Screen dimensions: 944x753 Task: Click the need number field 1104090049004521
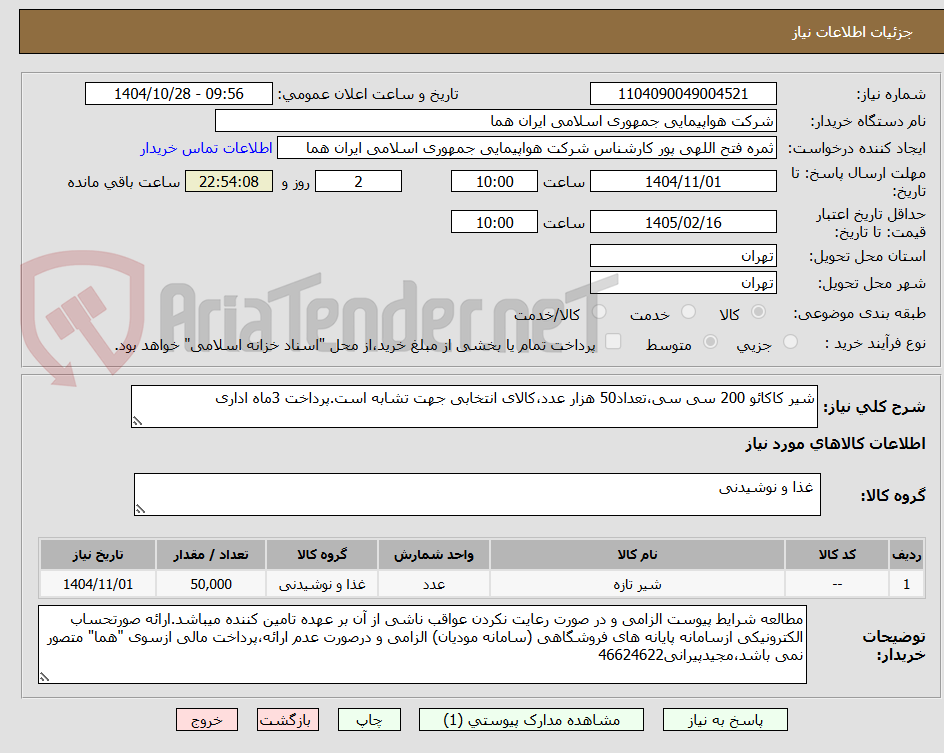pos(681,91)
